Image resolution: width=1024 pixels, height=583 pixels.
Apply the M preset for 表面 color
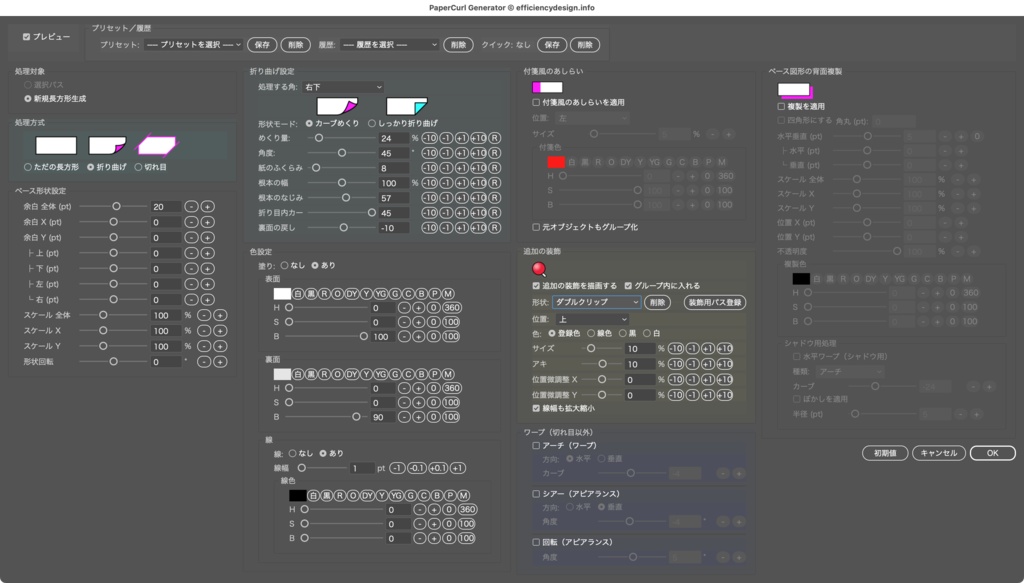(x=448, y=294)
